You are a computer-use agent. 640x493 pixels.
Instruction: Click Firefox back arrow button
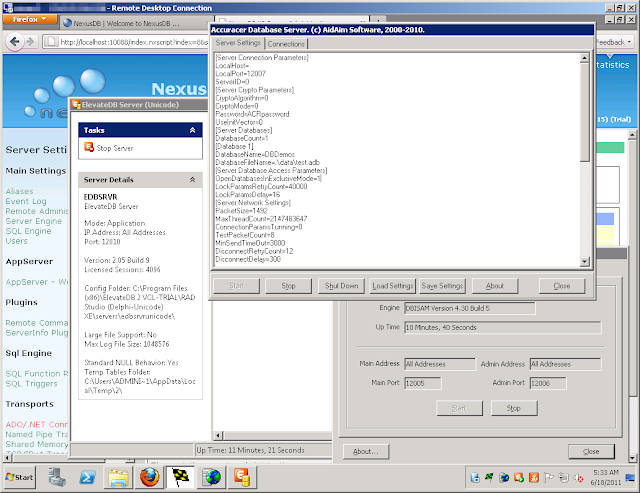15,42
